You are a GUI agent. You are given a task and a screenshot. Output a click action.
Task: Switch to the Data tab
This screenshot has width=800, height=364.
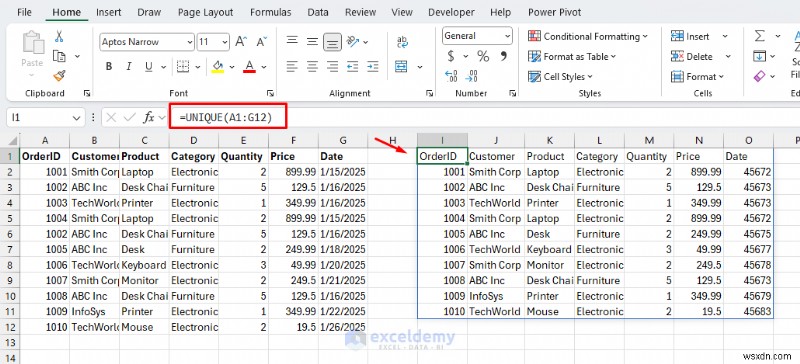[x=318, y=12]
